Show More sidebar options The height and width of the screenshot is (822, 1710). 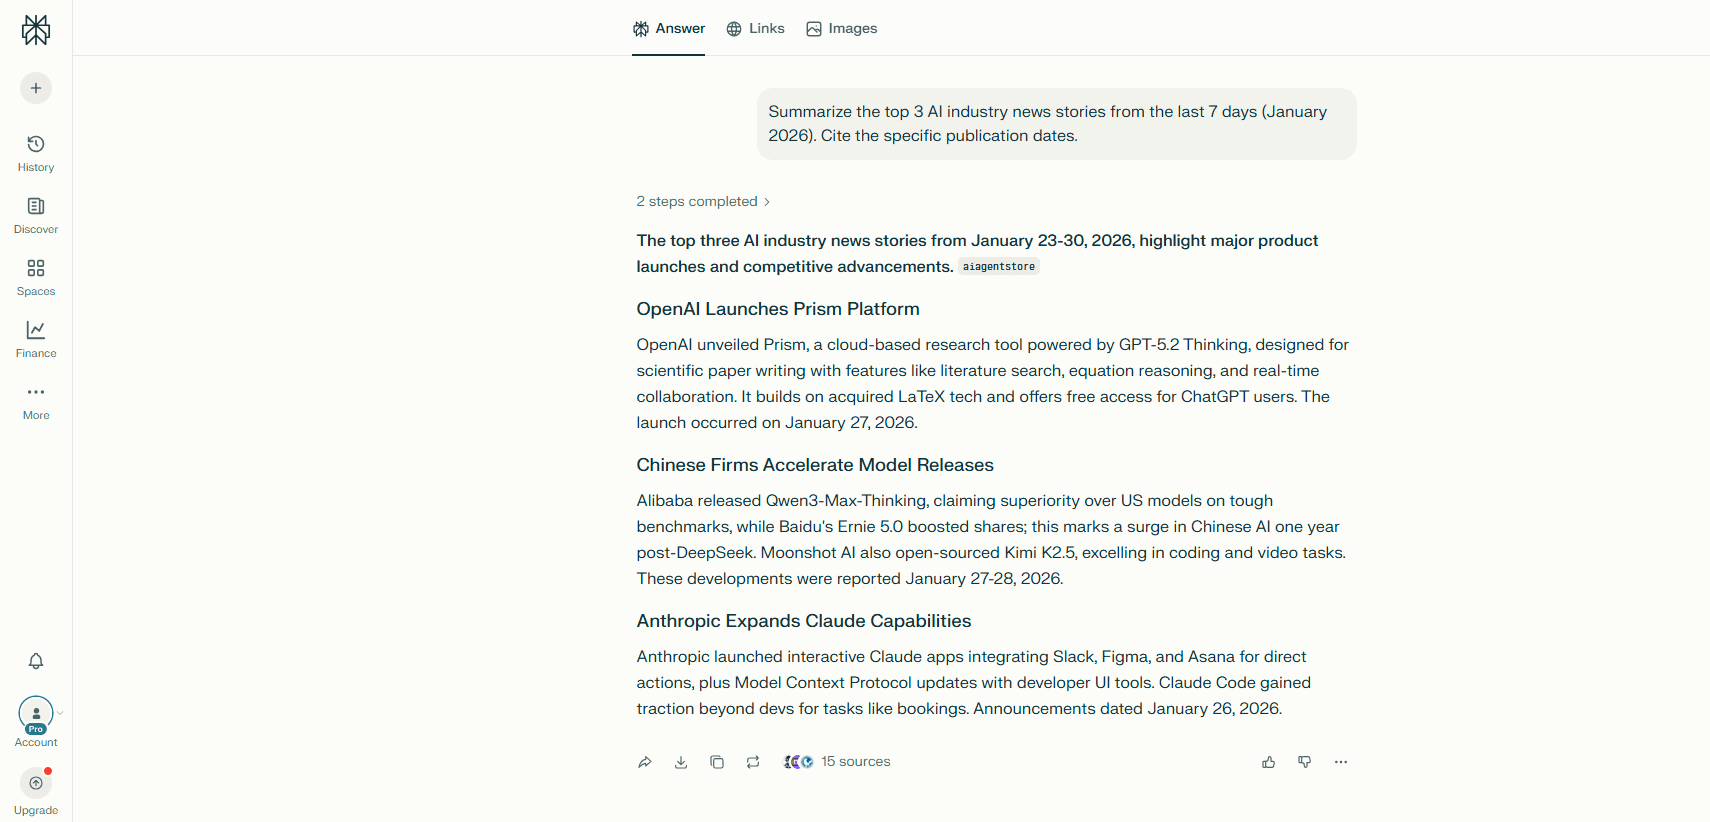point(36,401)
